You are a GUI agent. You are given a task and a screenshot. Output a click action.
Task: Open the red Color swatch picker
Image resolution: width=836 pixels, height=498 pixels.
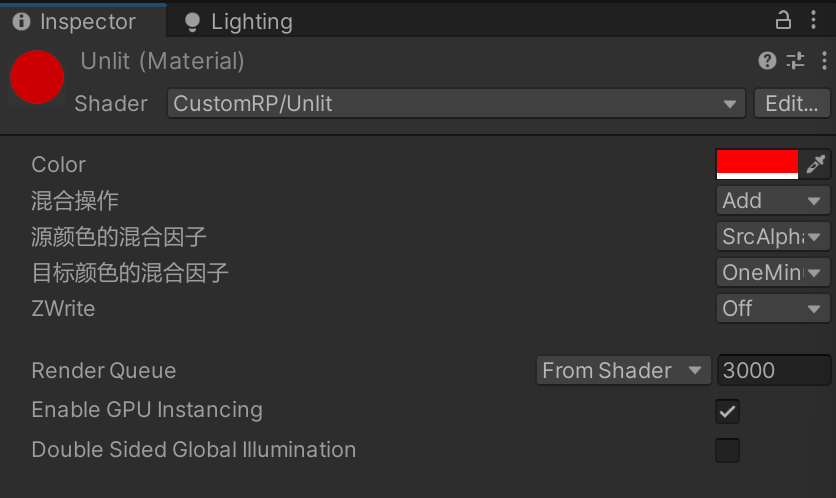pyautogui.click(x=757, y=164)
